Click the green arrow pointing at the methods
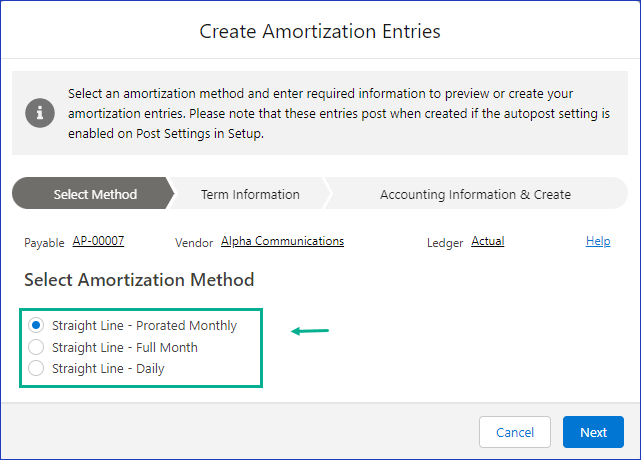 (x=310, y=331)
